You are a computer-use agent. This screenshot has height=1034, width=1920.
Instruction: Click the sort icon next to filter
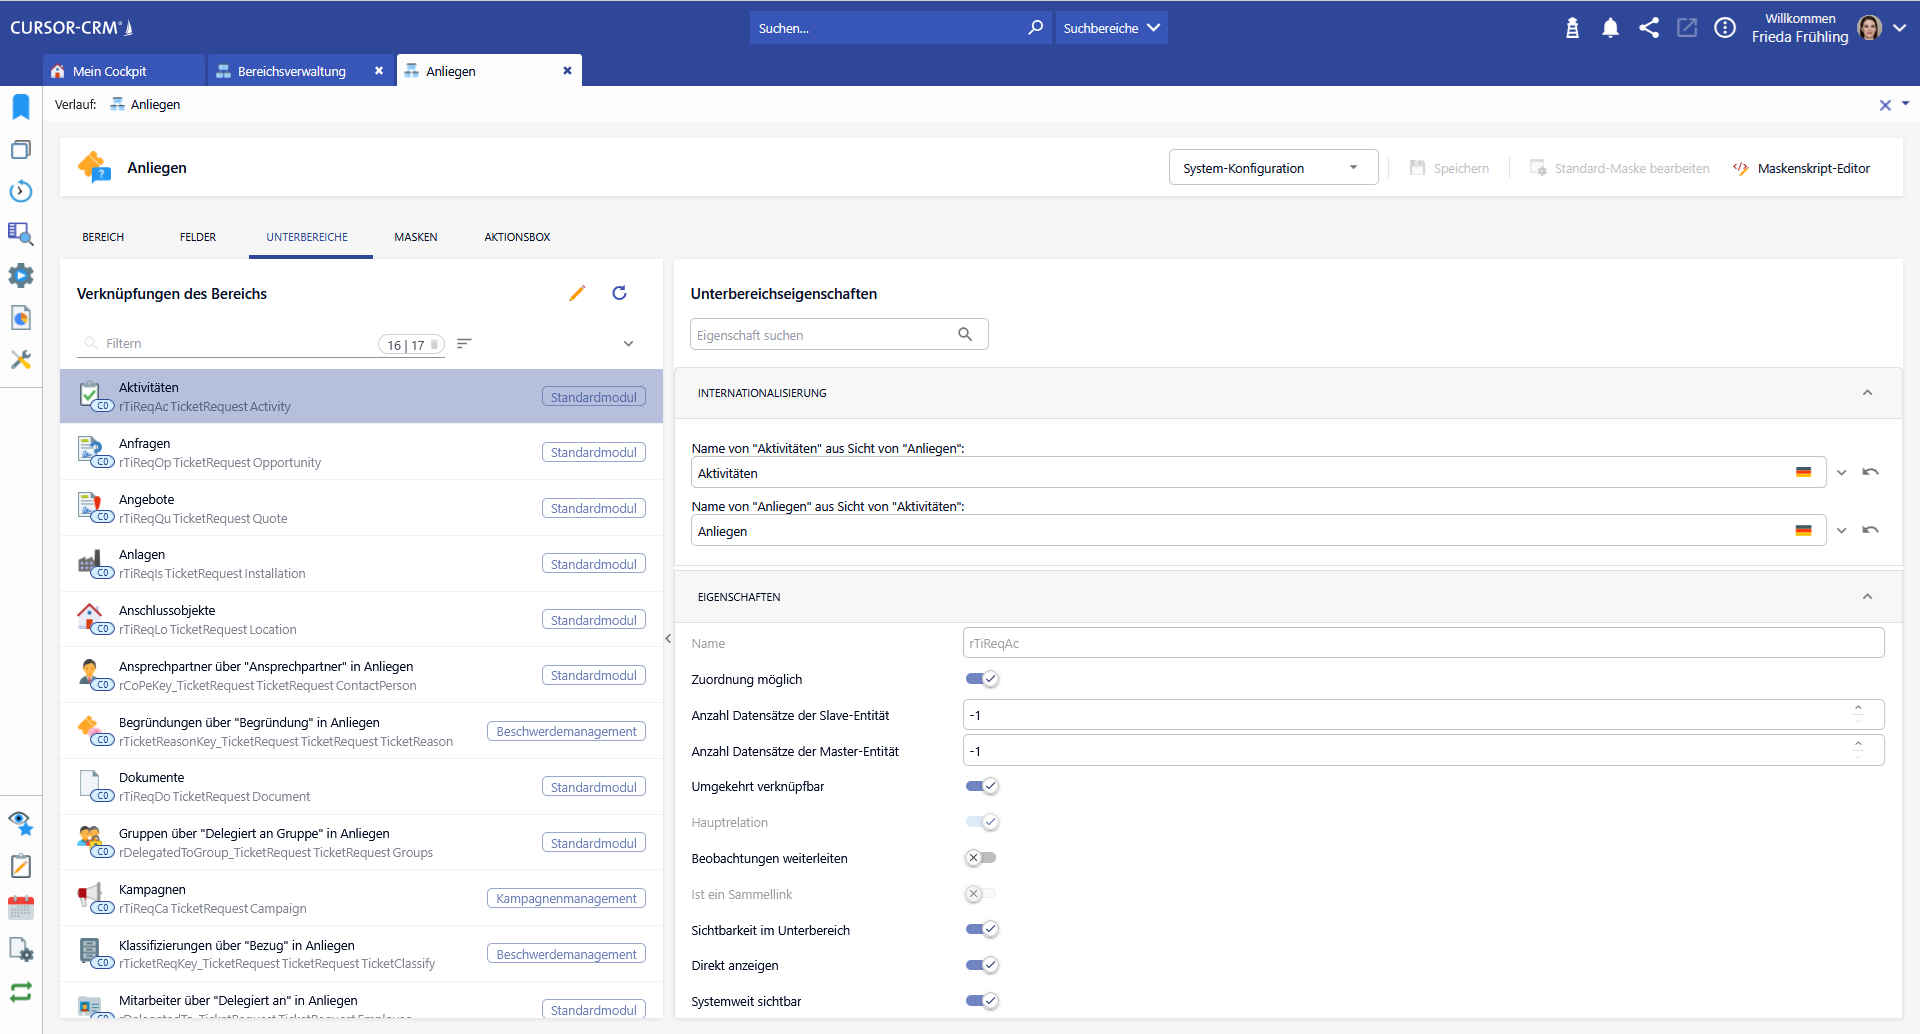[464, 344]
